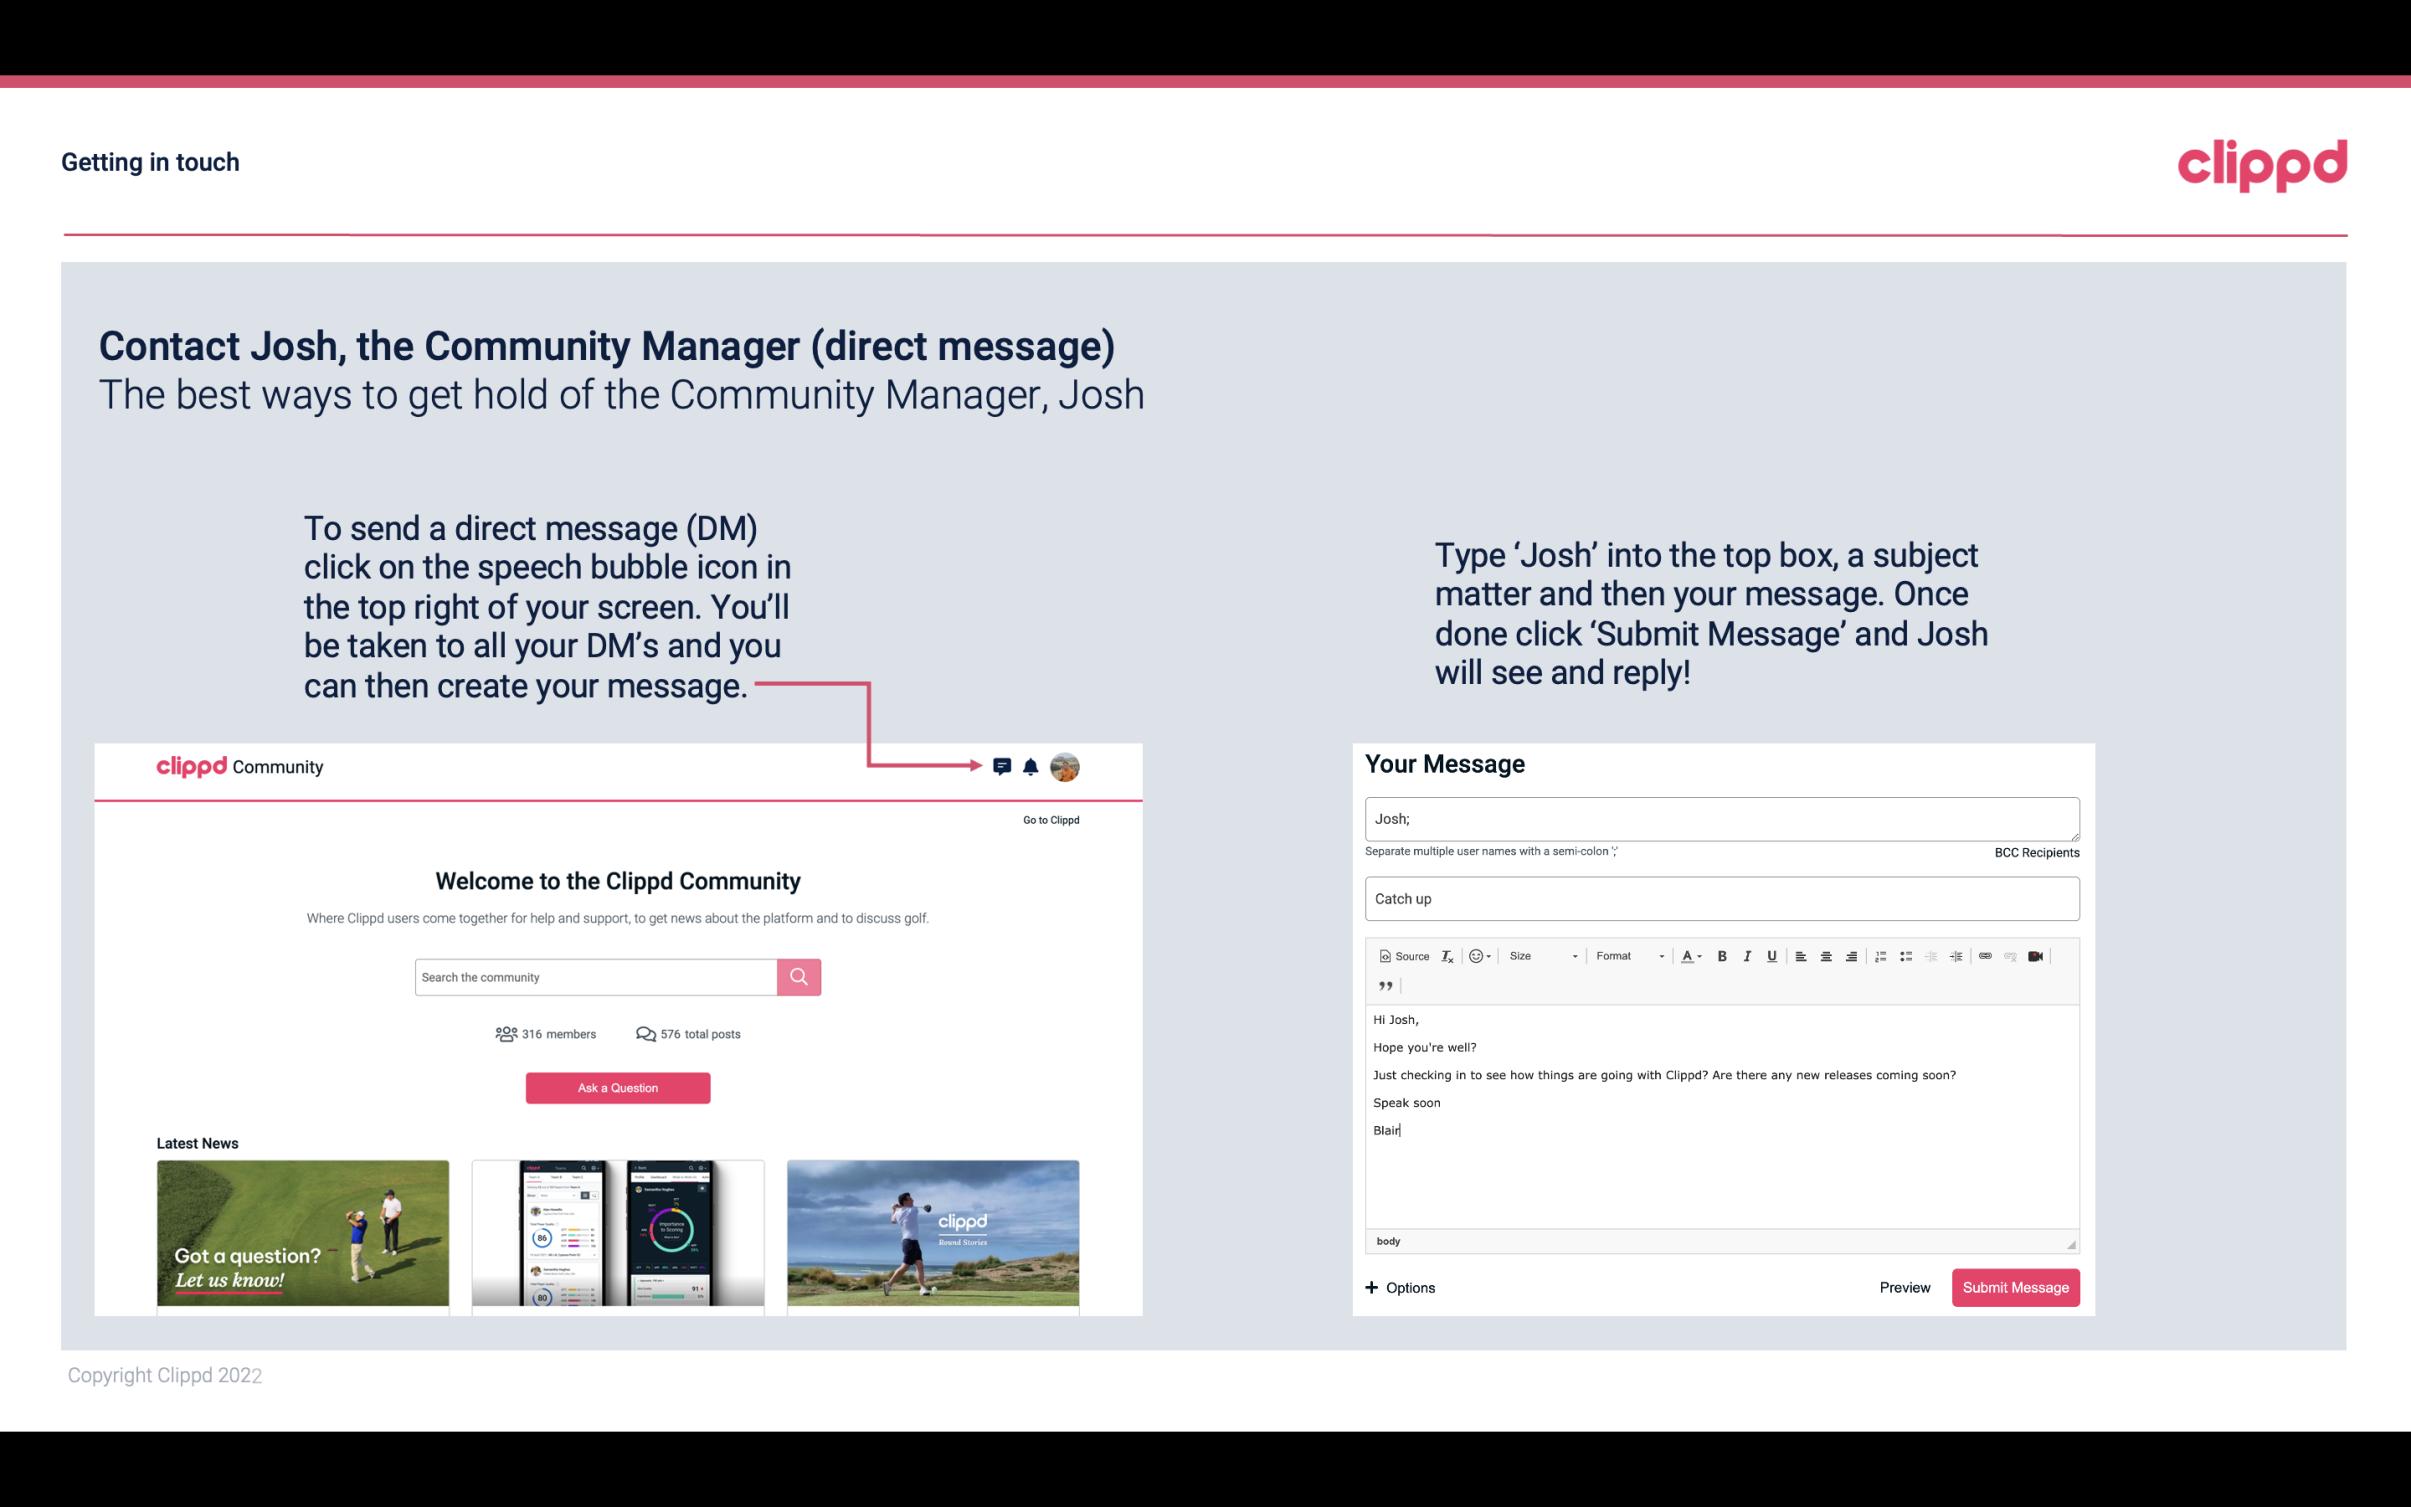Click the Preview button

pos(1904,1287)
